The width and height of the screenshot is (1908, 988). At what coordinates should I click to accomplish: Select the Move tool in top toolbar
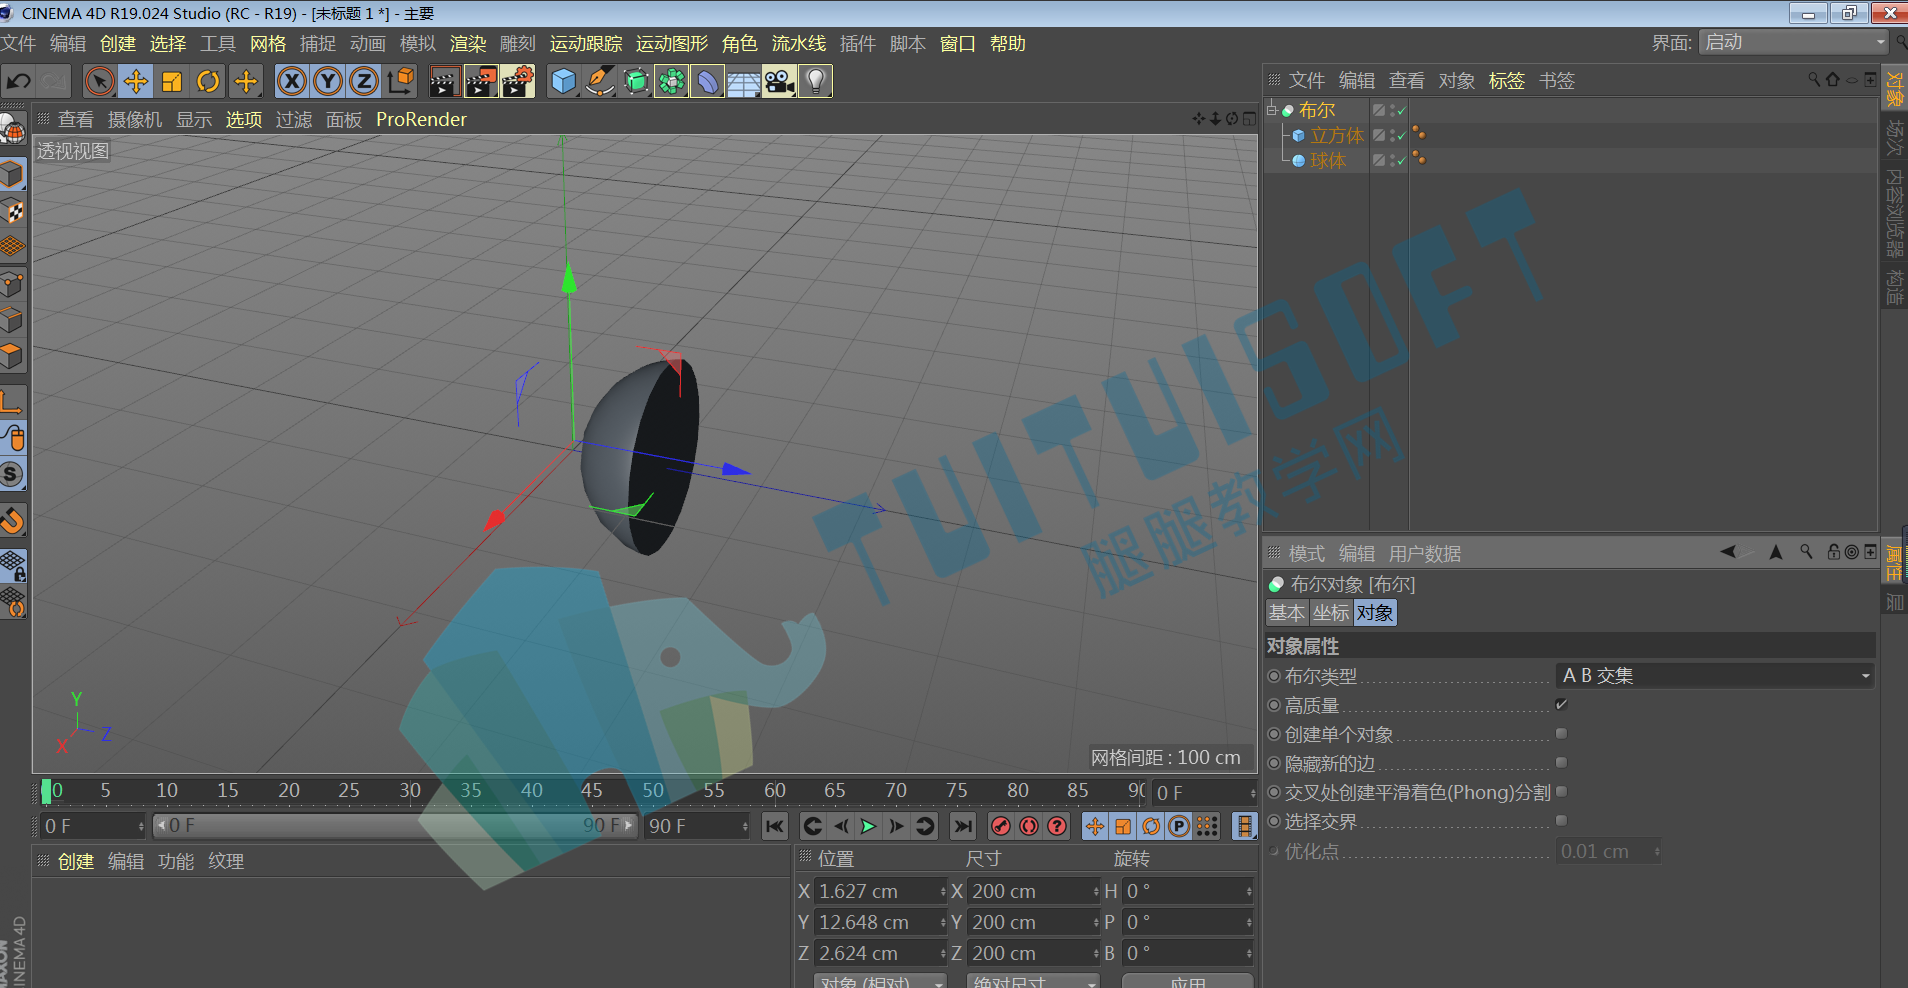[136, 81]
